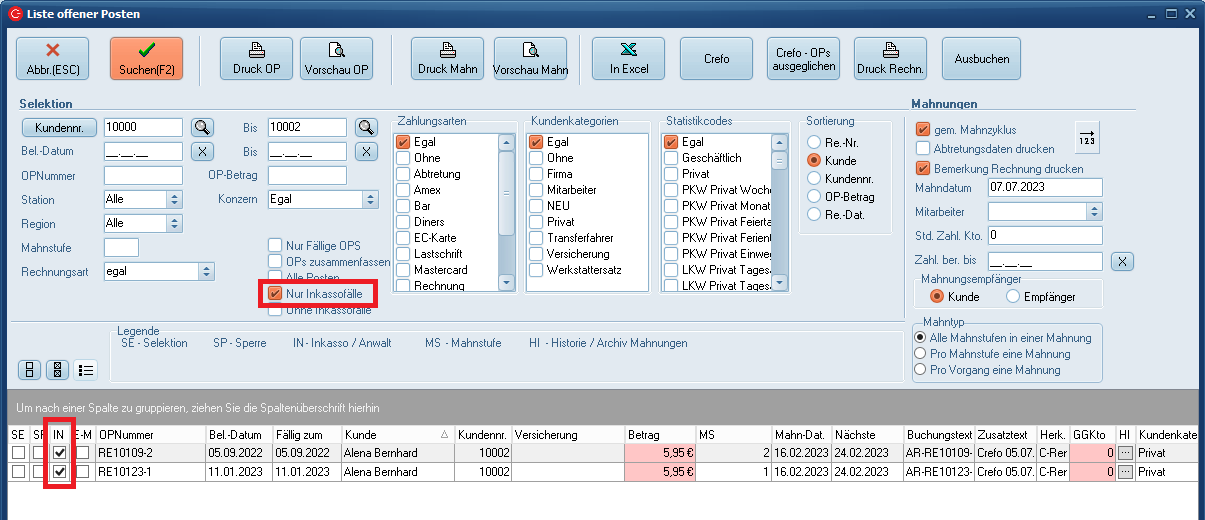
Task: Clear Bel.-Datum with its X button
Action: [x=203, y=151]
